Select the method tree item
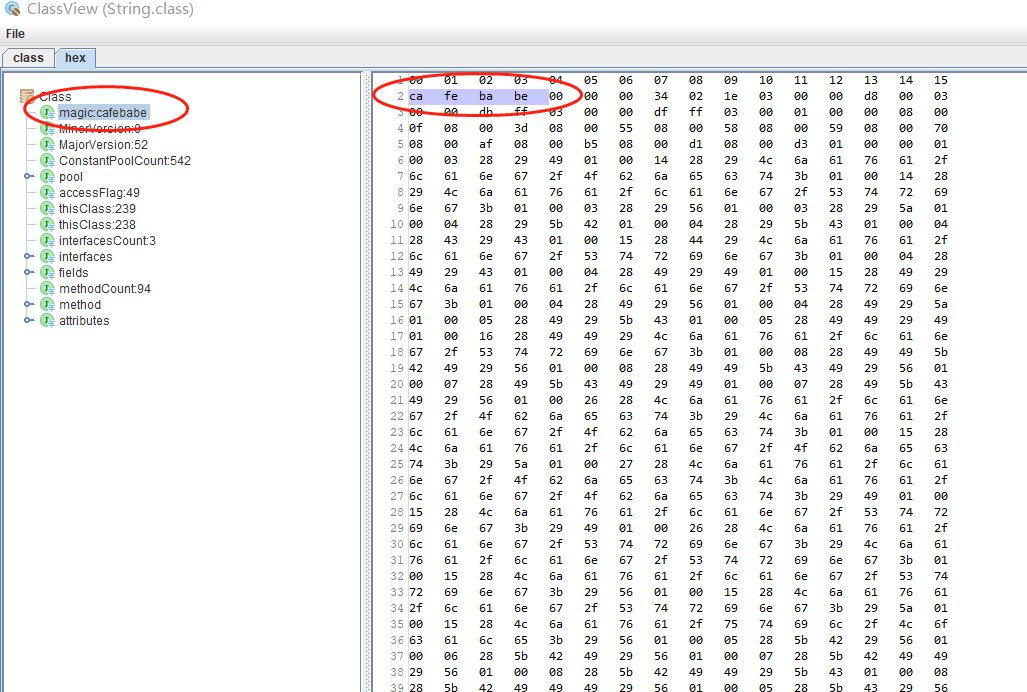 [80, 304]
